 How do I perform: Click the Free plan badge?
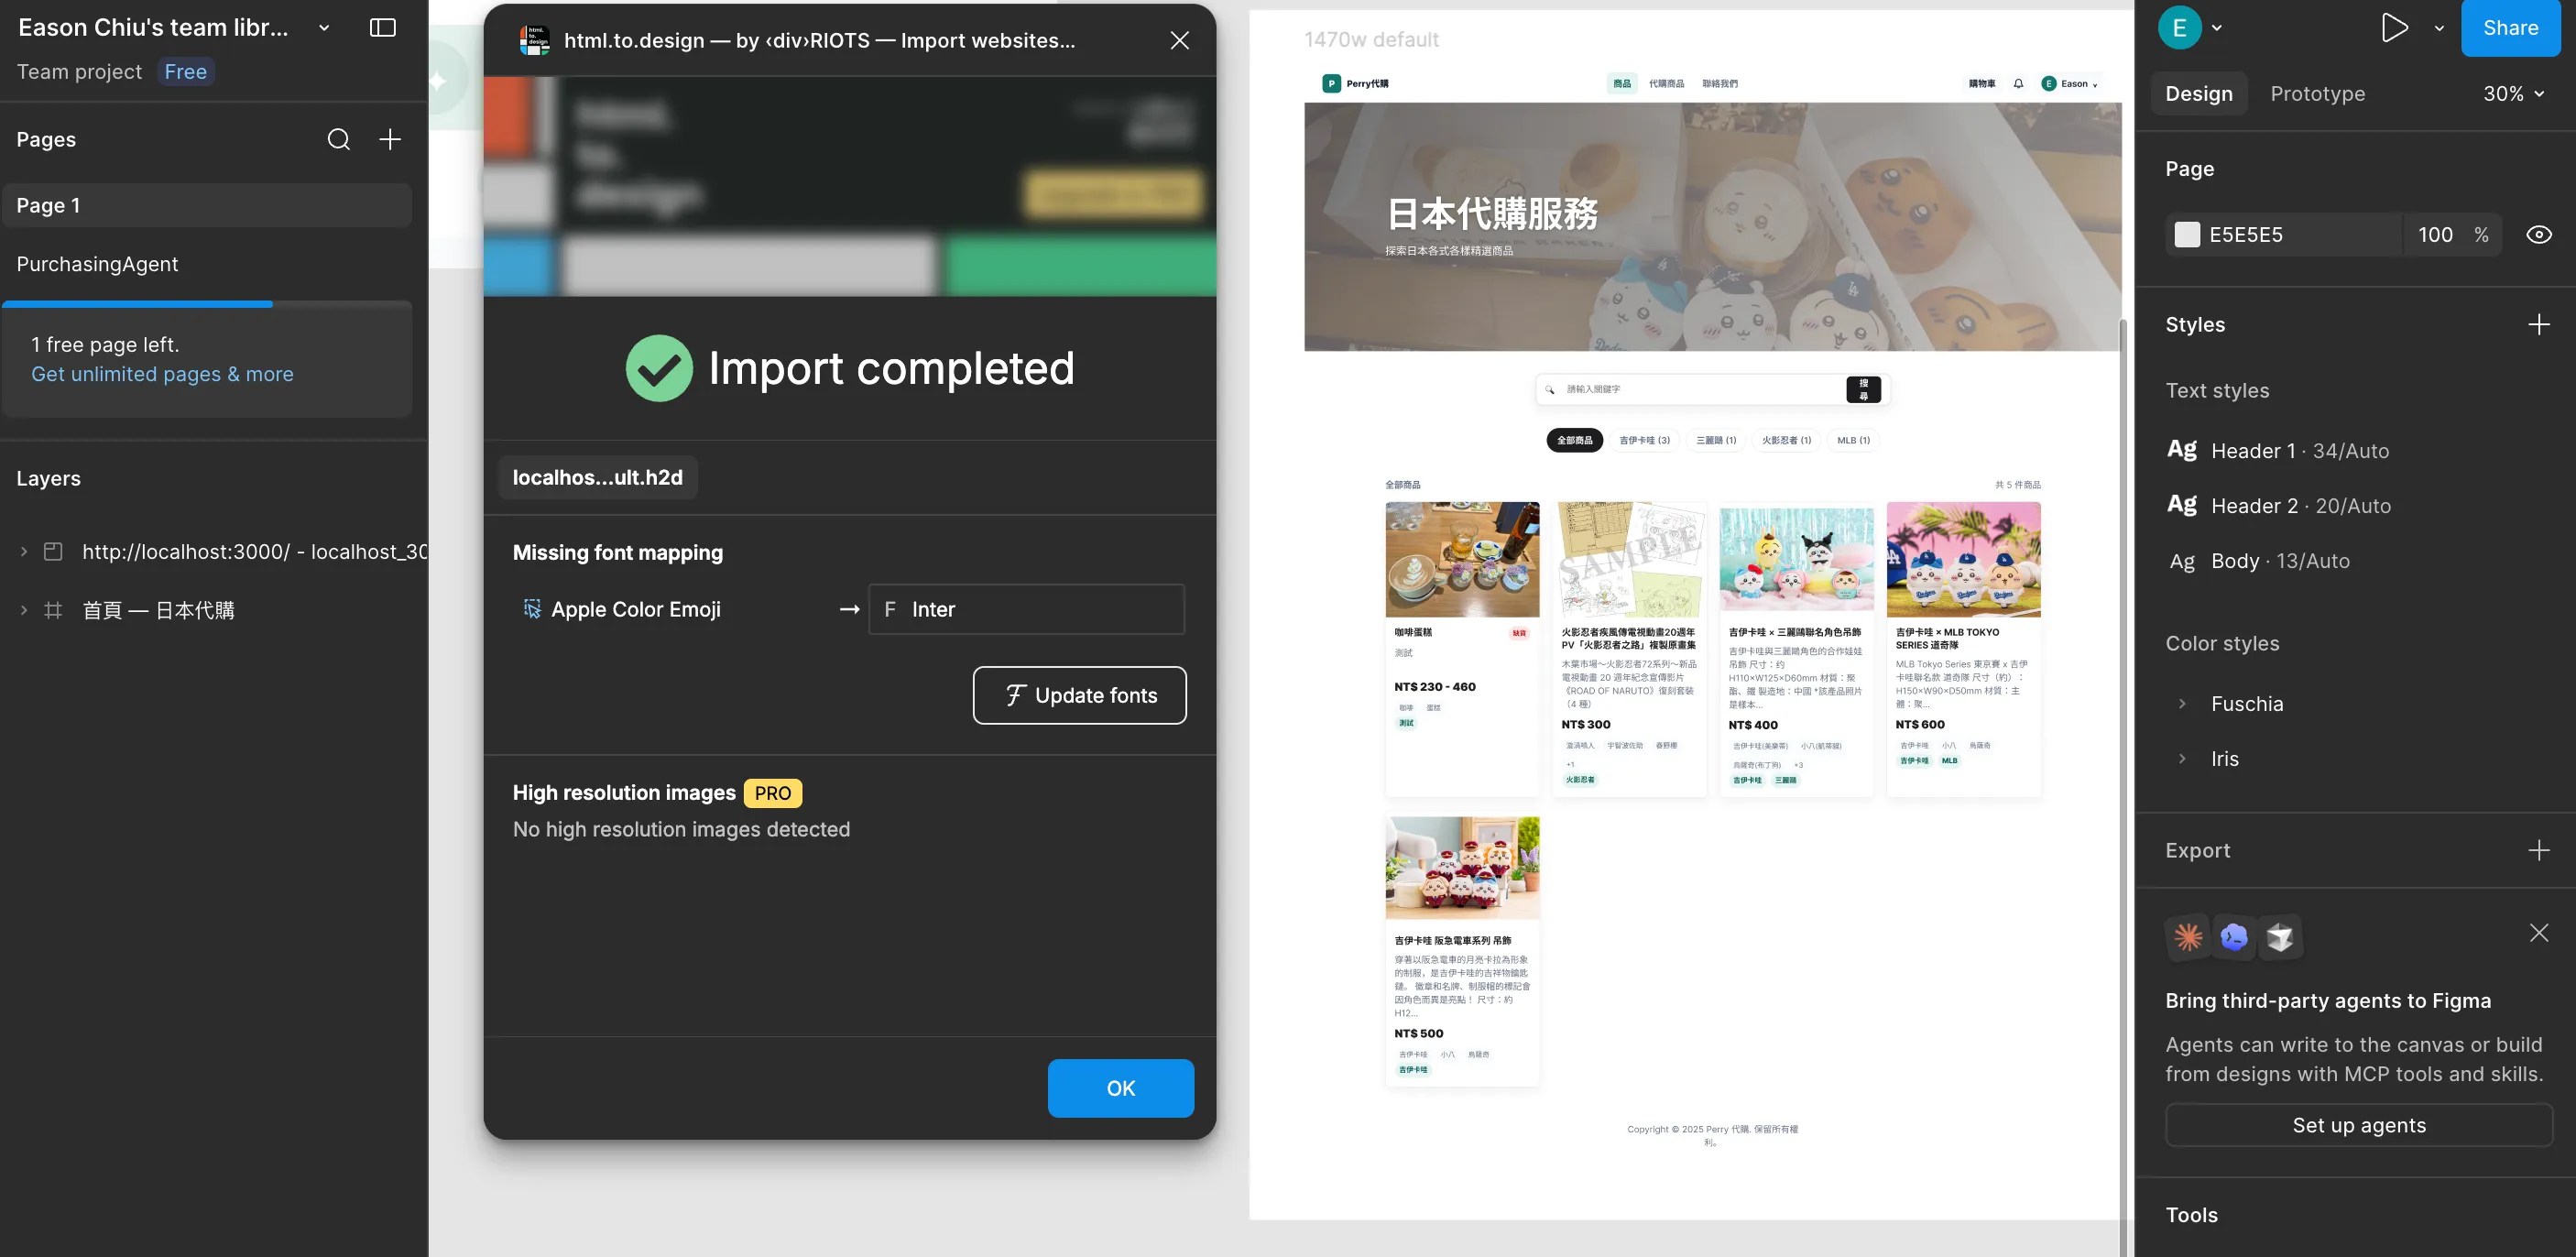(186, 72)
